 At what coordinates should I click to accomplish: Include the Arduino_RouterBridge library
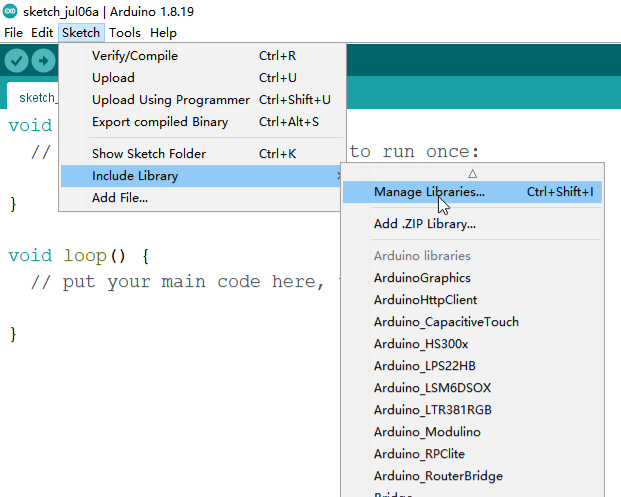point(472,476)
